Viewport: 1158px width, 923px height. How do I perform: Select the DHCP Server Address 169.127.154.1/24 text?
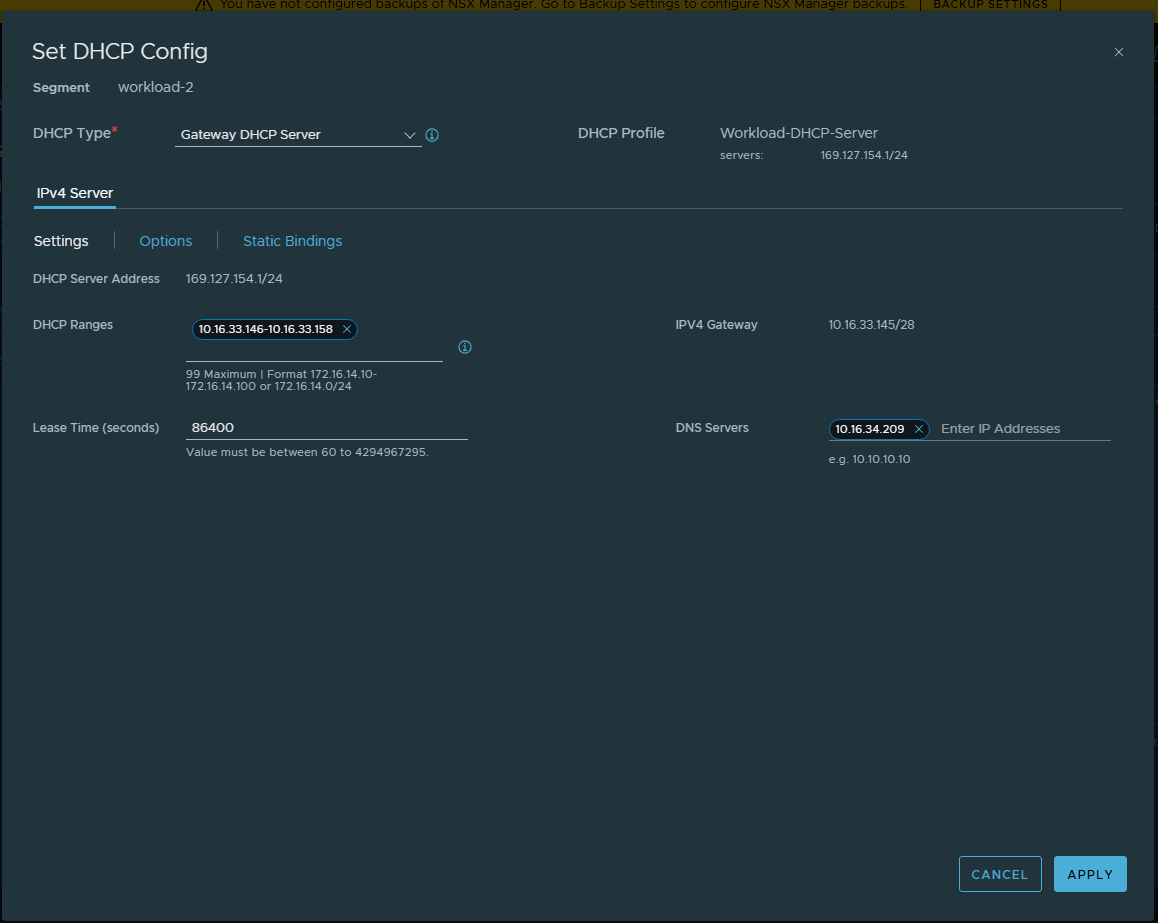click(234, 278)
